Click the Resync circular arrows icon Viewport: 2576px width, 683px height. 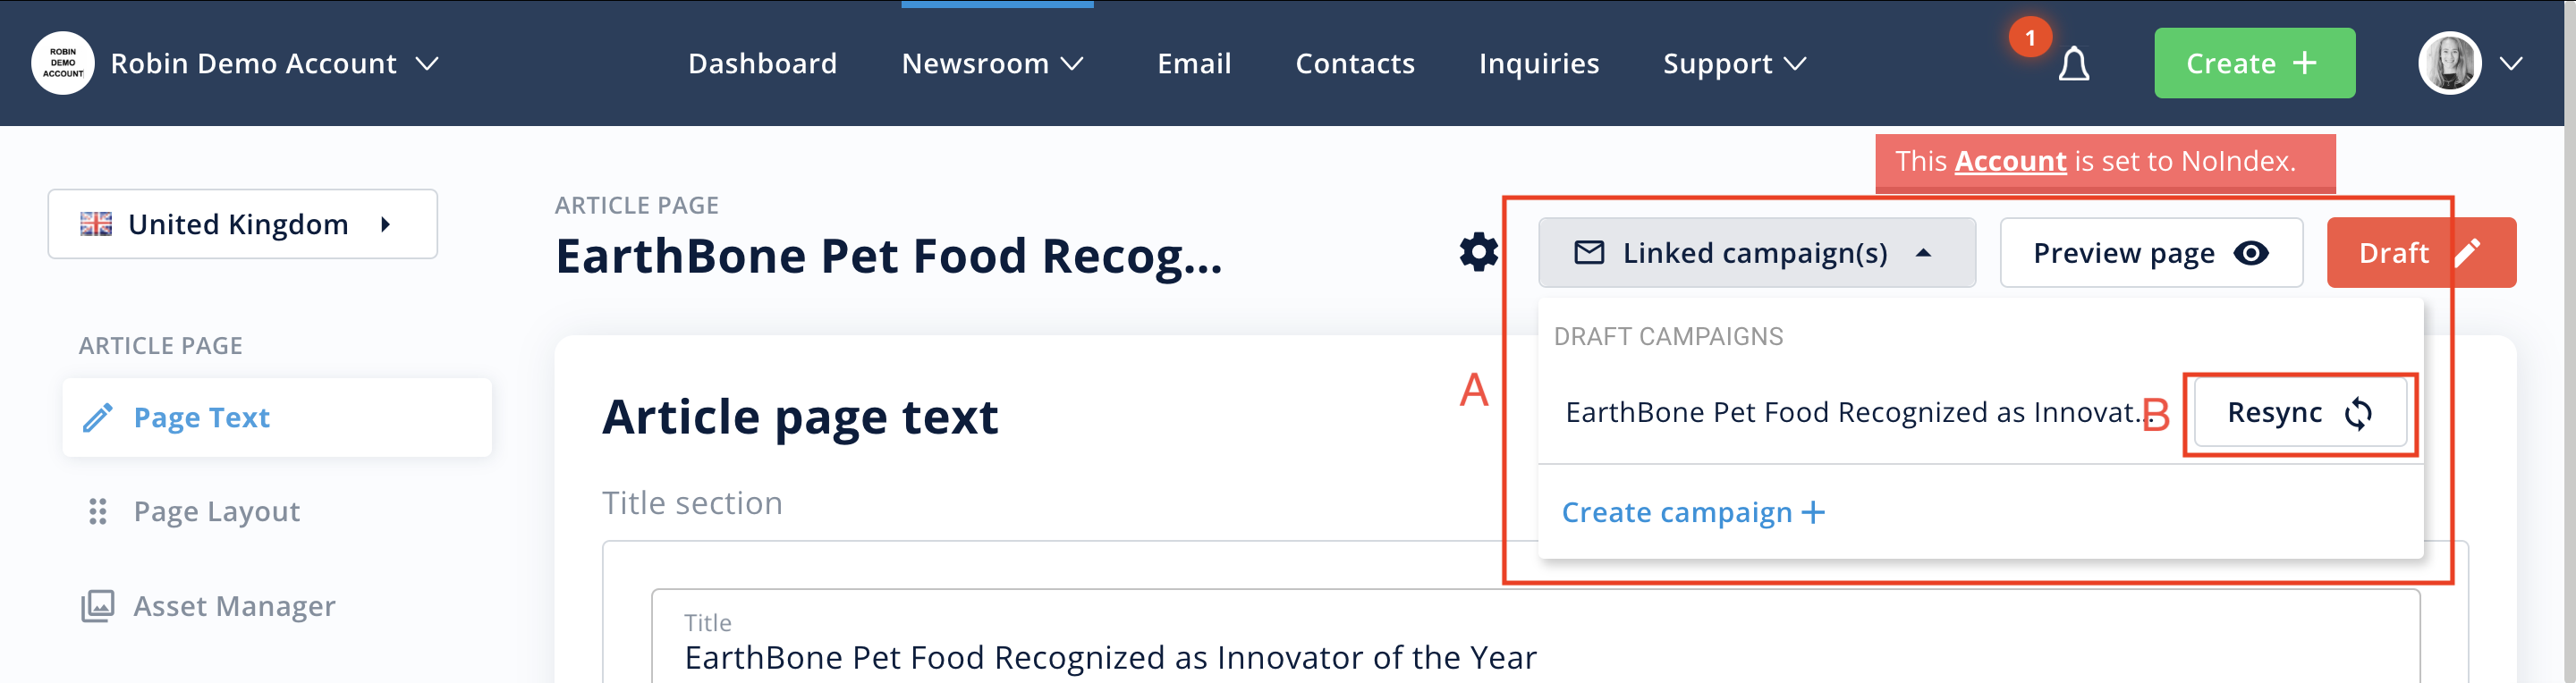pos(2358,413)
